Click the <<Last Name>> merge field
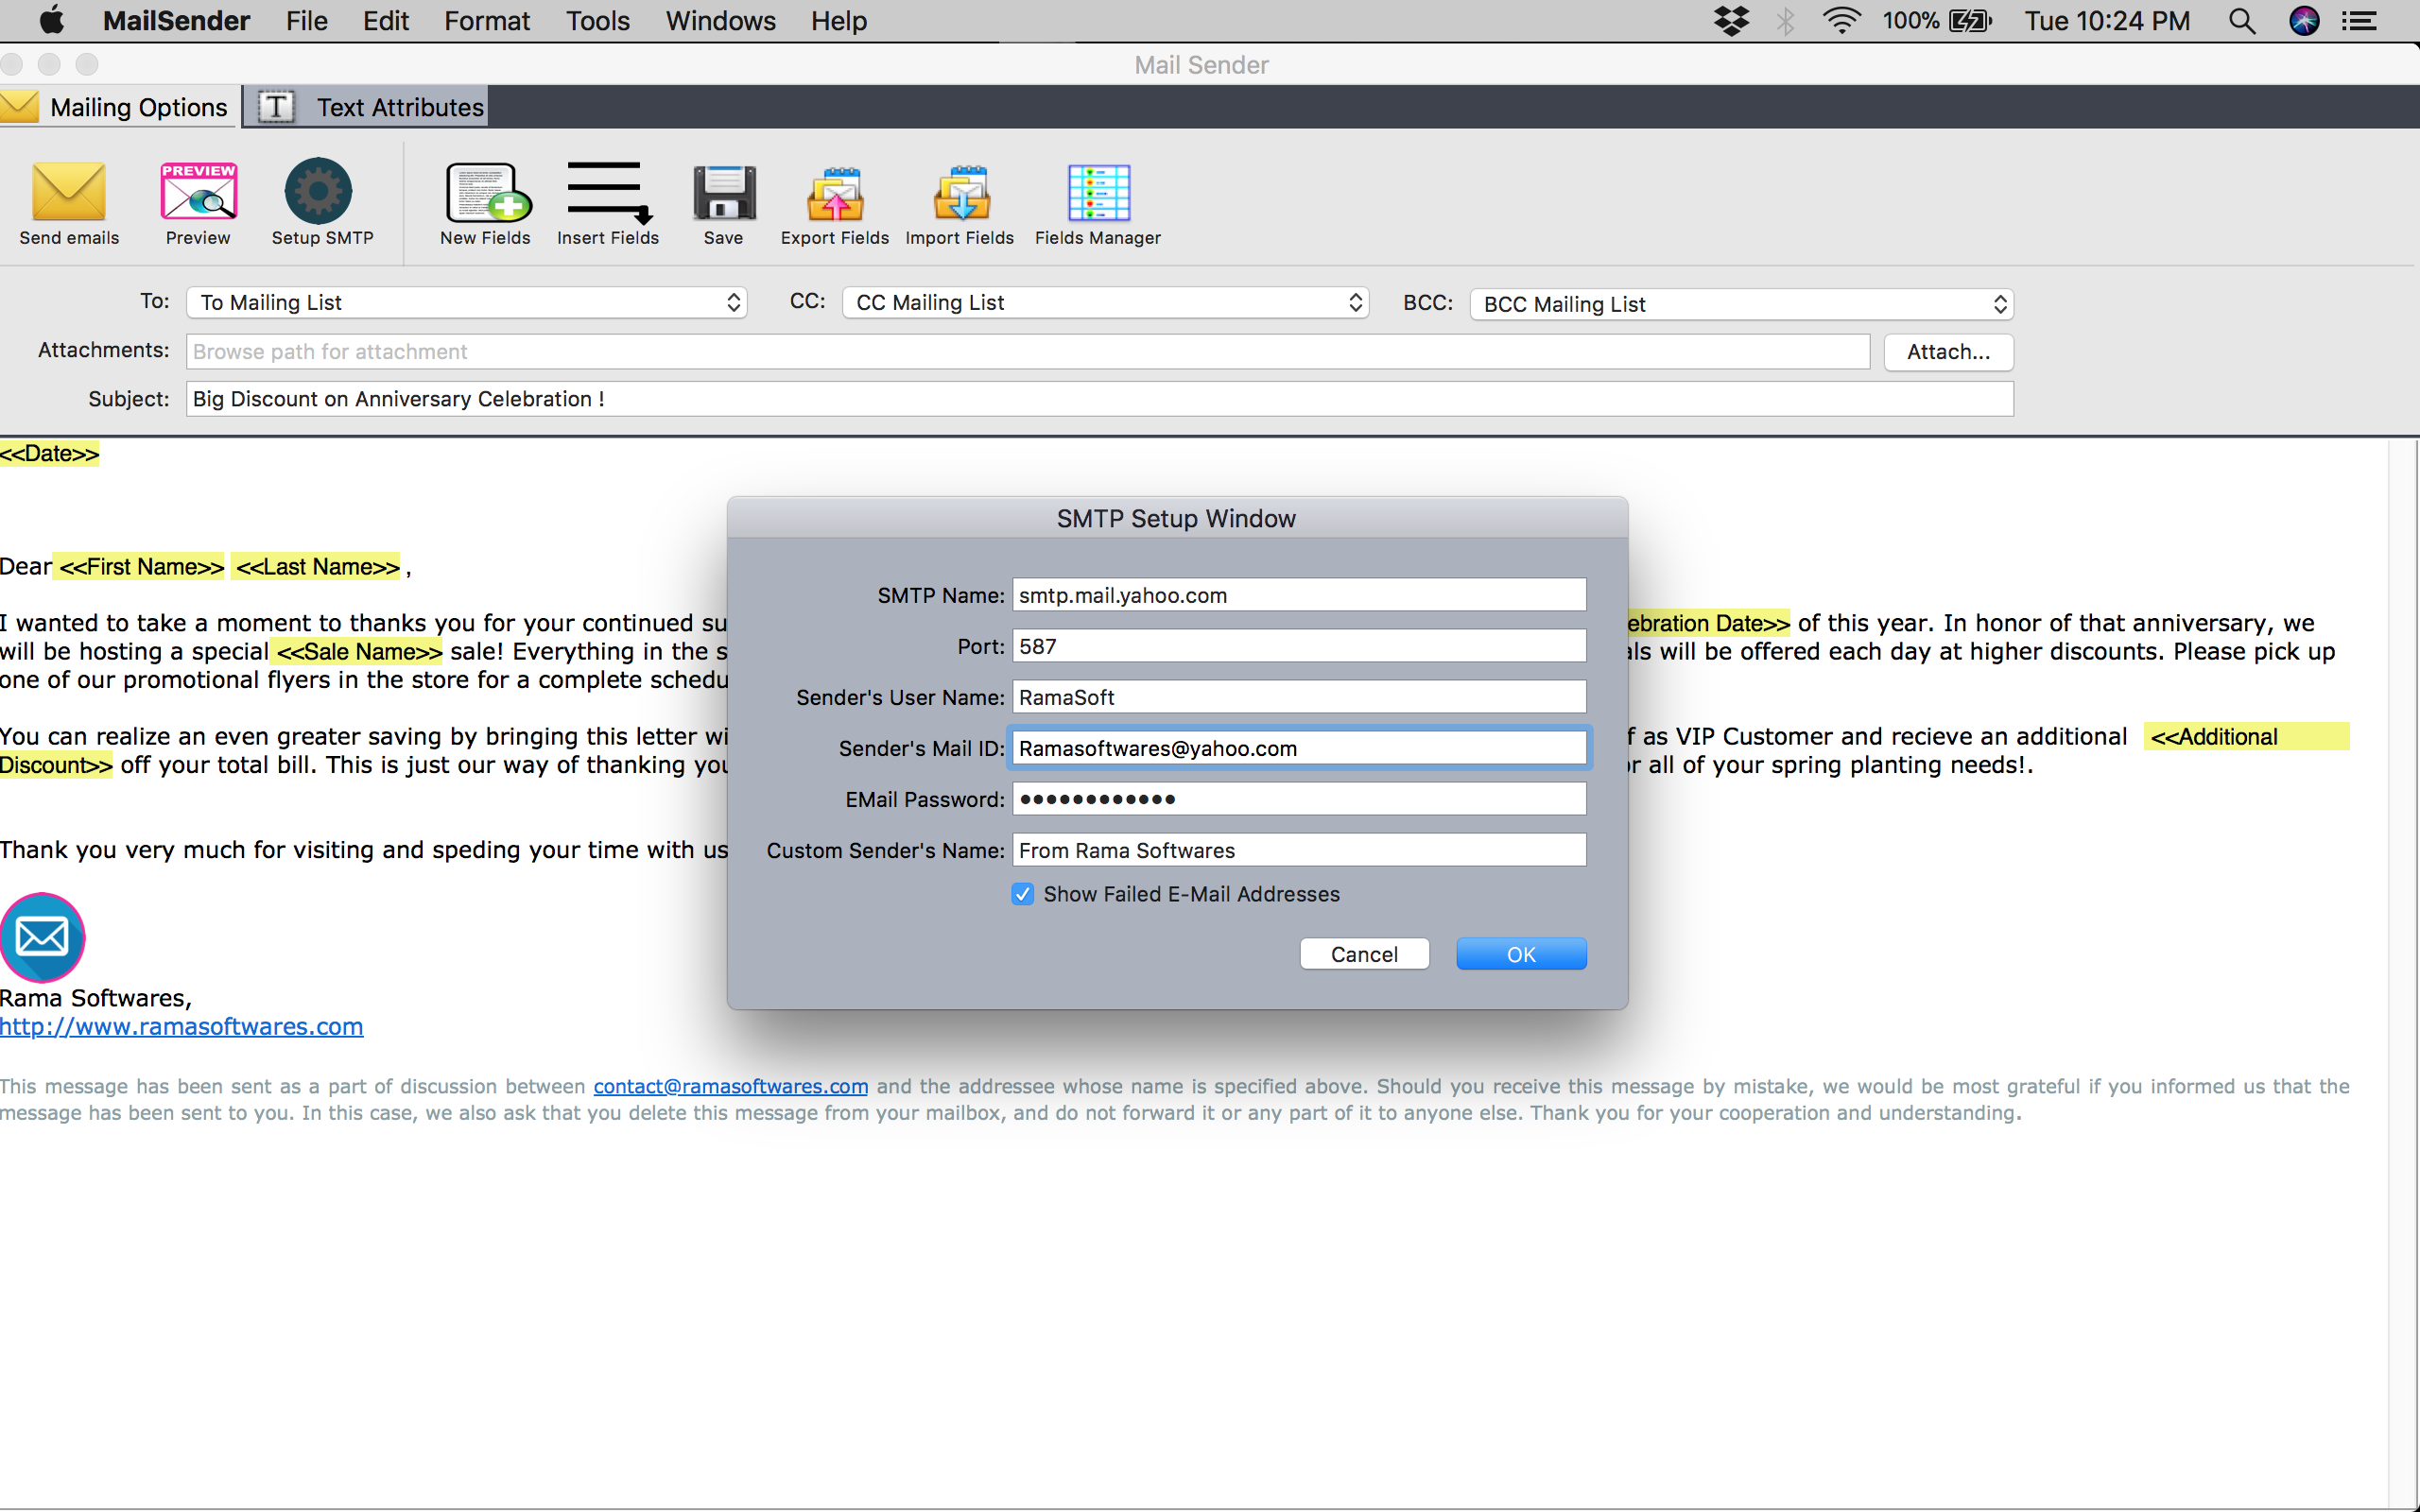Screen dimensions: 2420x1512 pos(318,567)
